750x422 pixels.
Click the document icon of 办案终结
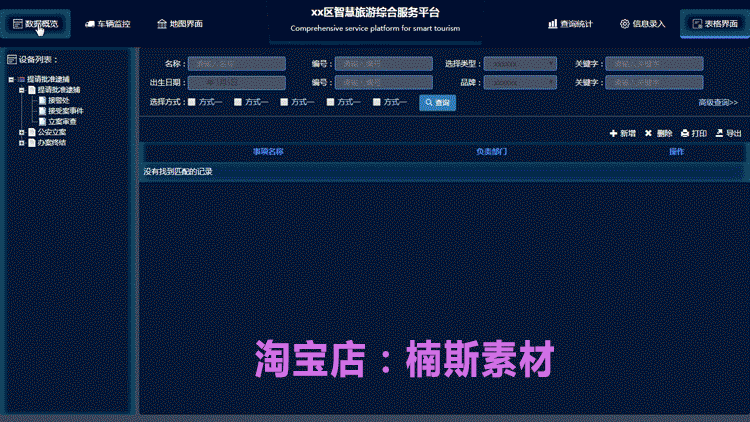coord(32,143)
